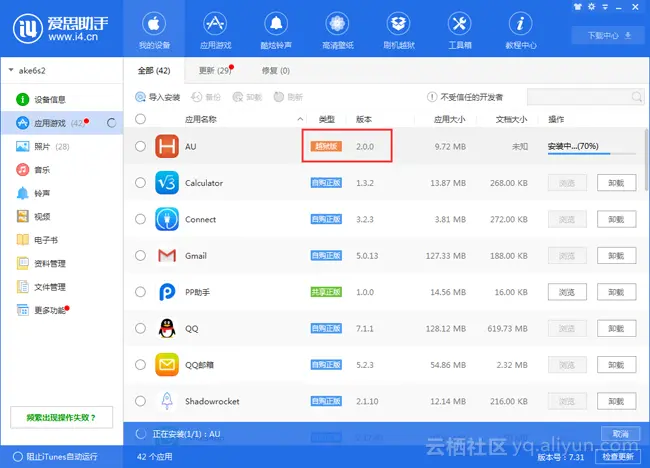Click 导入安装 import install

158,97
